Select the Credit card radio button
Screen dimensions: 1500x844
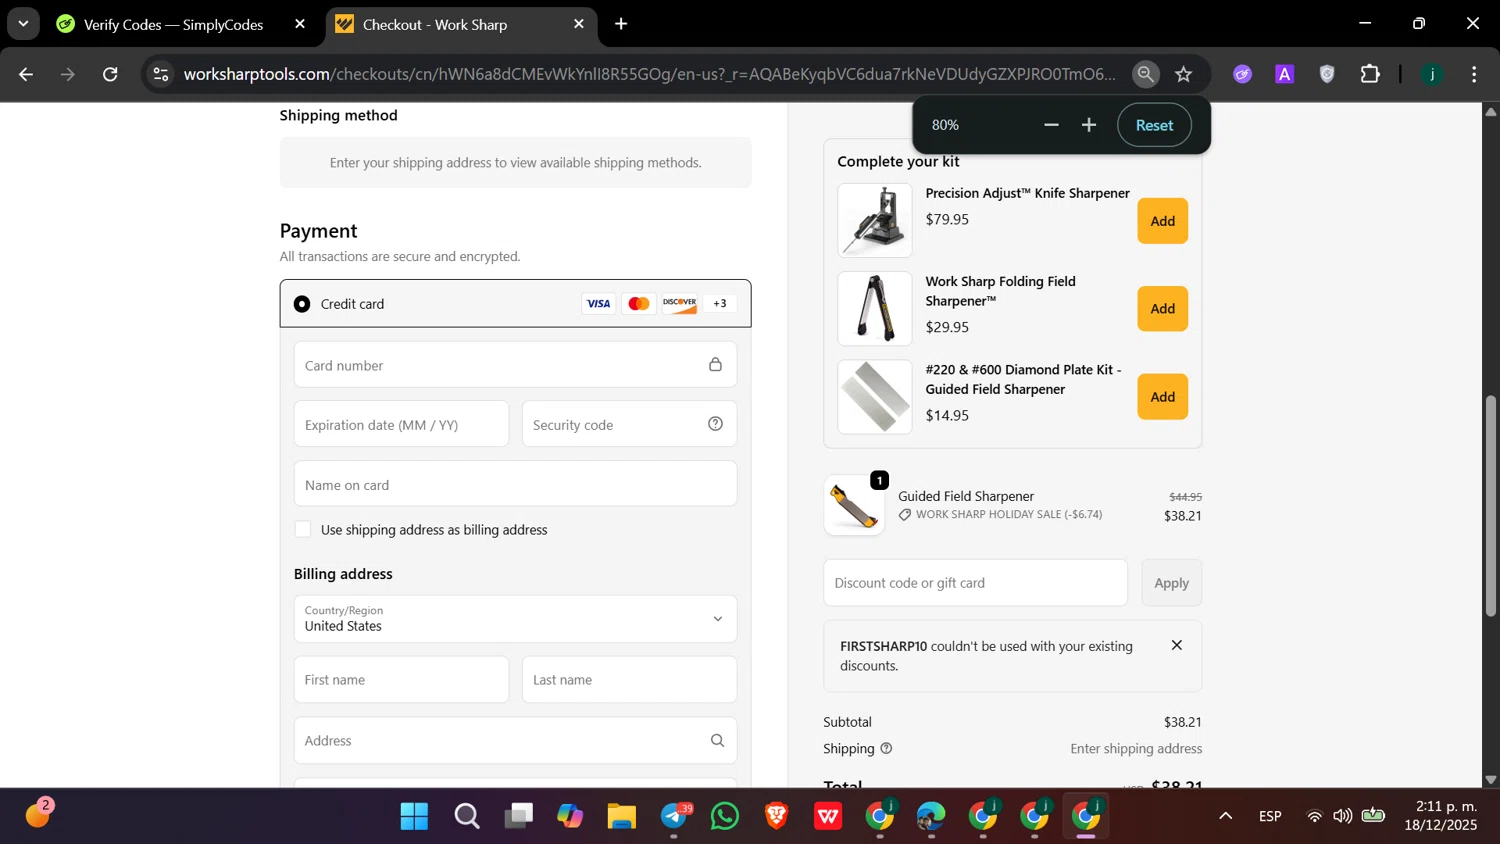(302, 304)
